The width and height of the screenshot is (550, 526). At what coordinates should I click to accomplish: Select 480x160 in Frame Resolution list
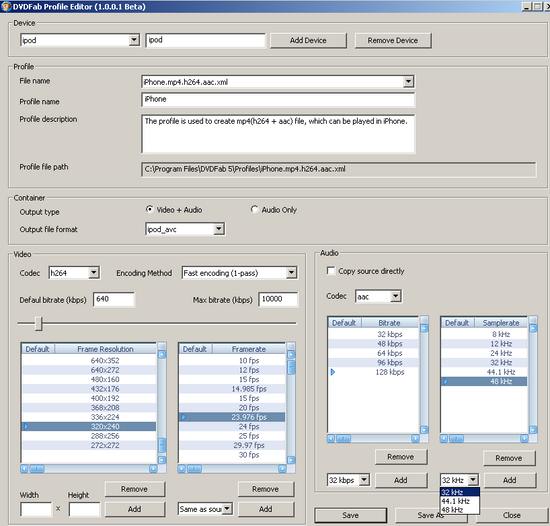tap(89, 379)
